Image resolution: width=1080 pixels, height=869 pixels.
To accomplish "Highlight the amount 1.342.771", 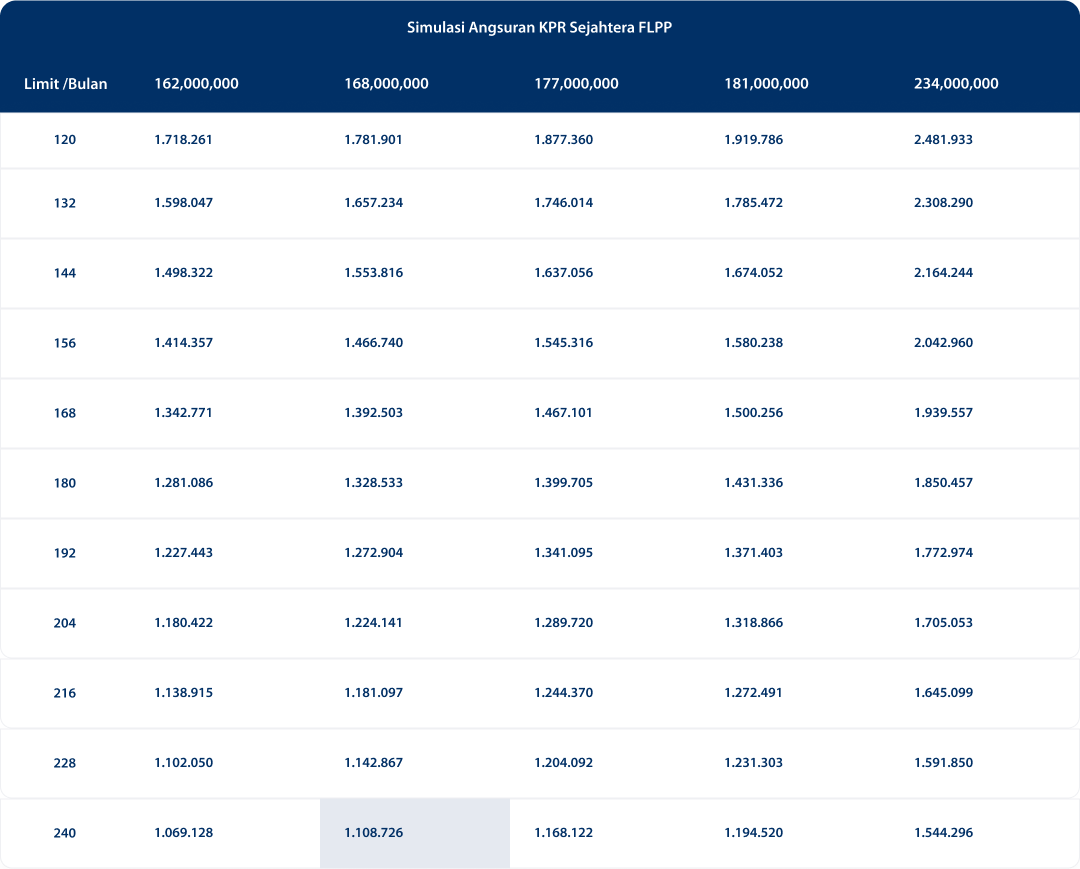I will pos(183,413).
